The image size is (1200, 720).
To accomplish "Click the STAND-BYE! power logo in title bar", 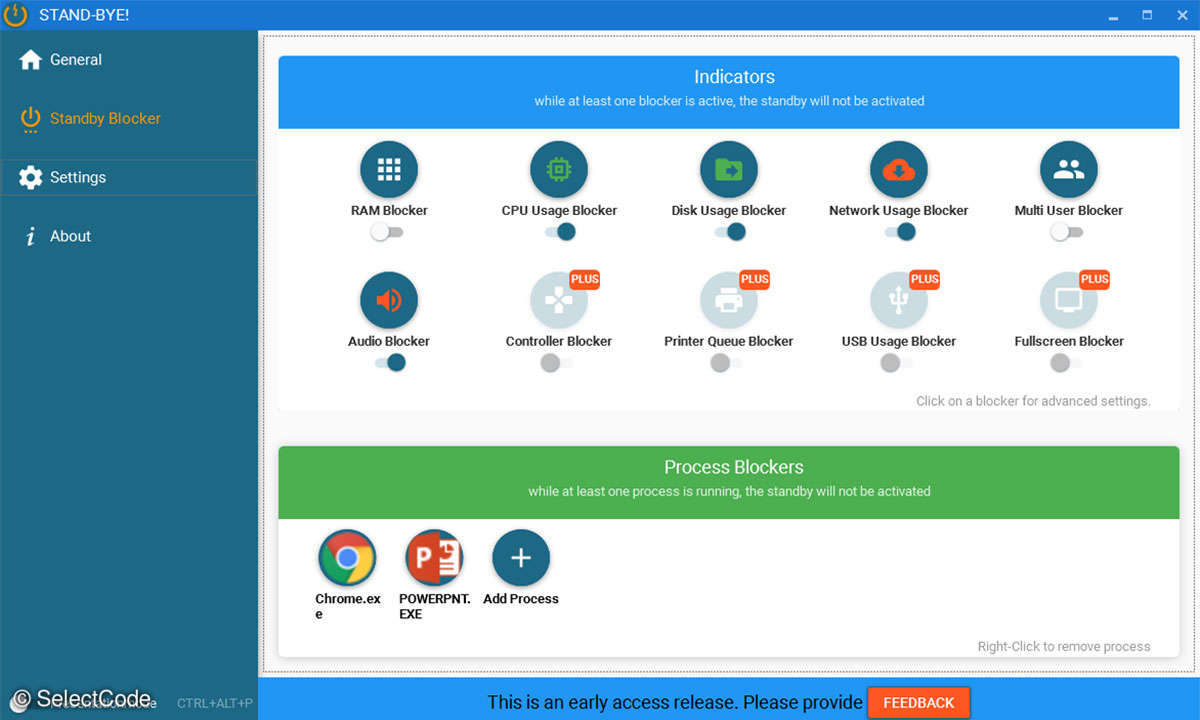I will click(x=16, y=15).
